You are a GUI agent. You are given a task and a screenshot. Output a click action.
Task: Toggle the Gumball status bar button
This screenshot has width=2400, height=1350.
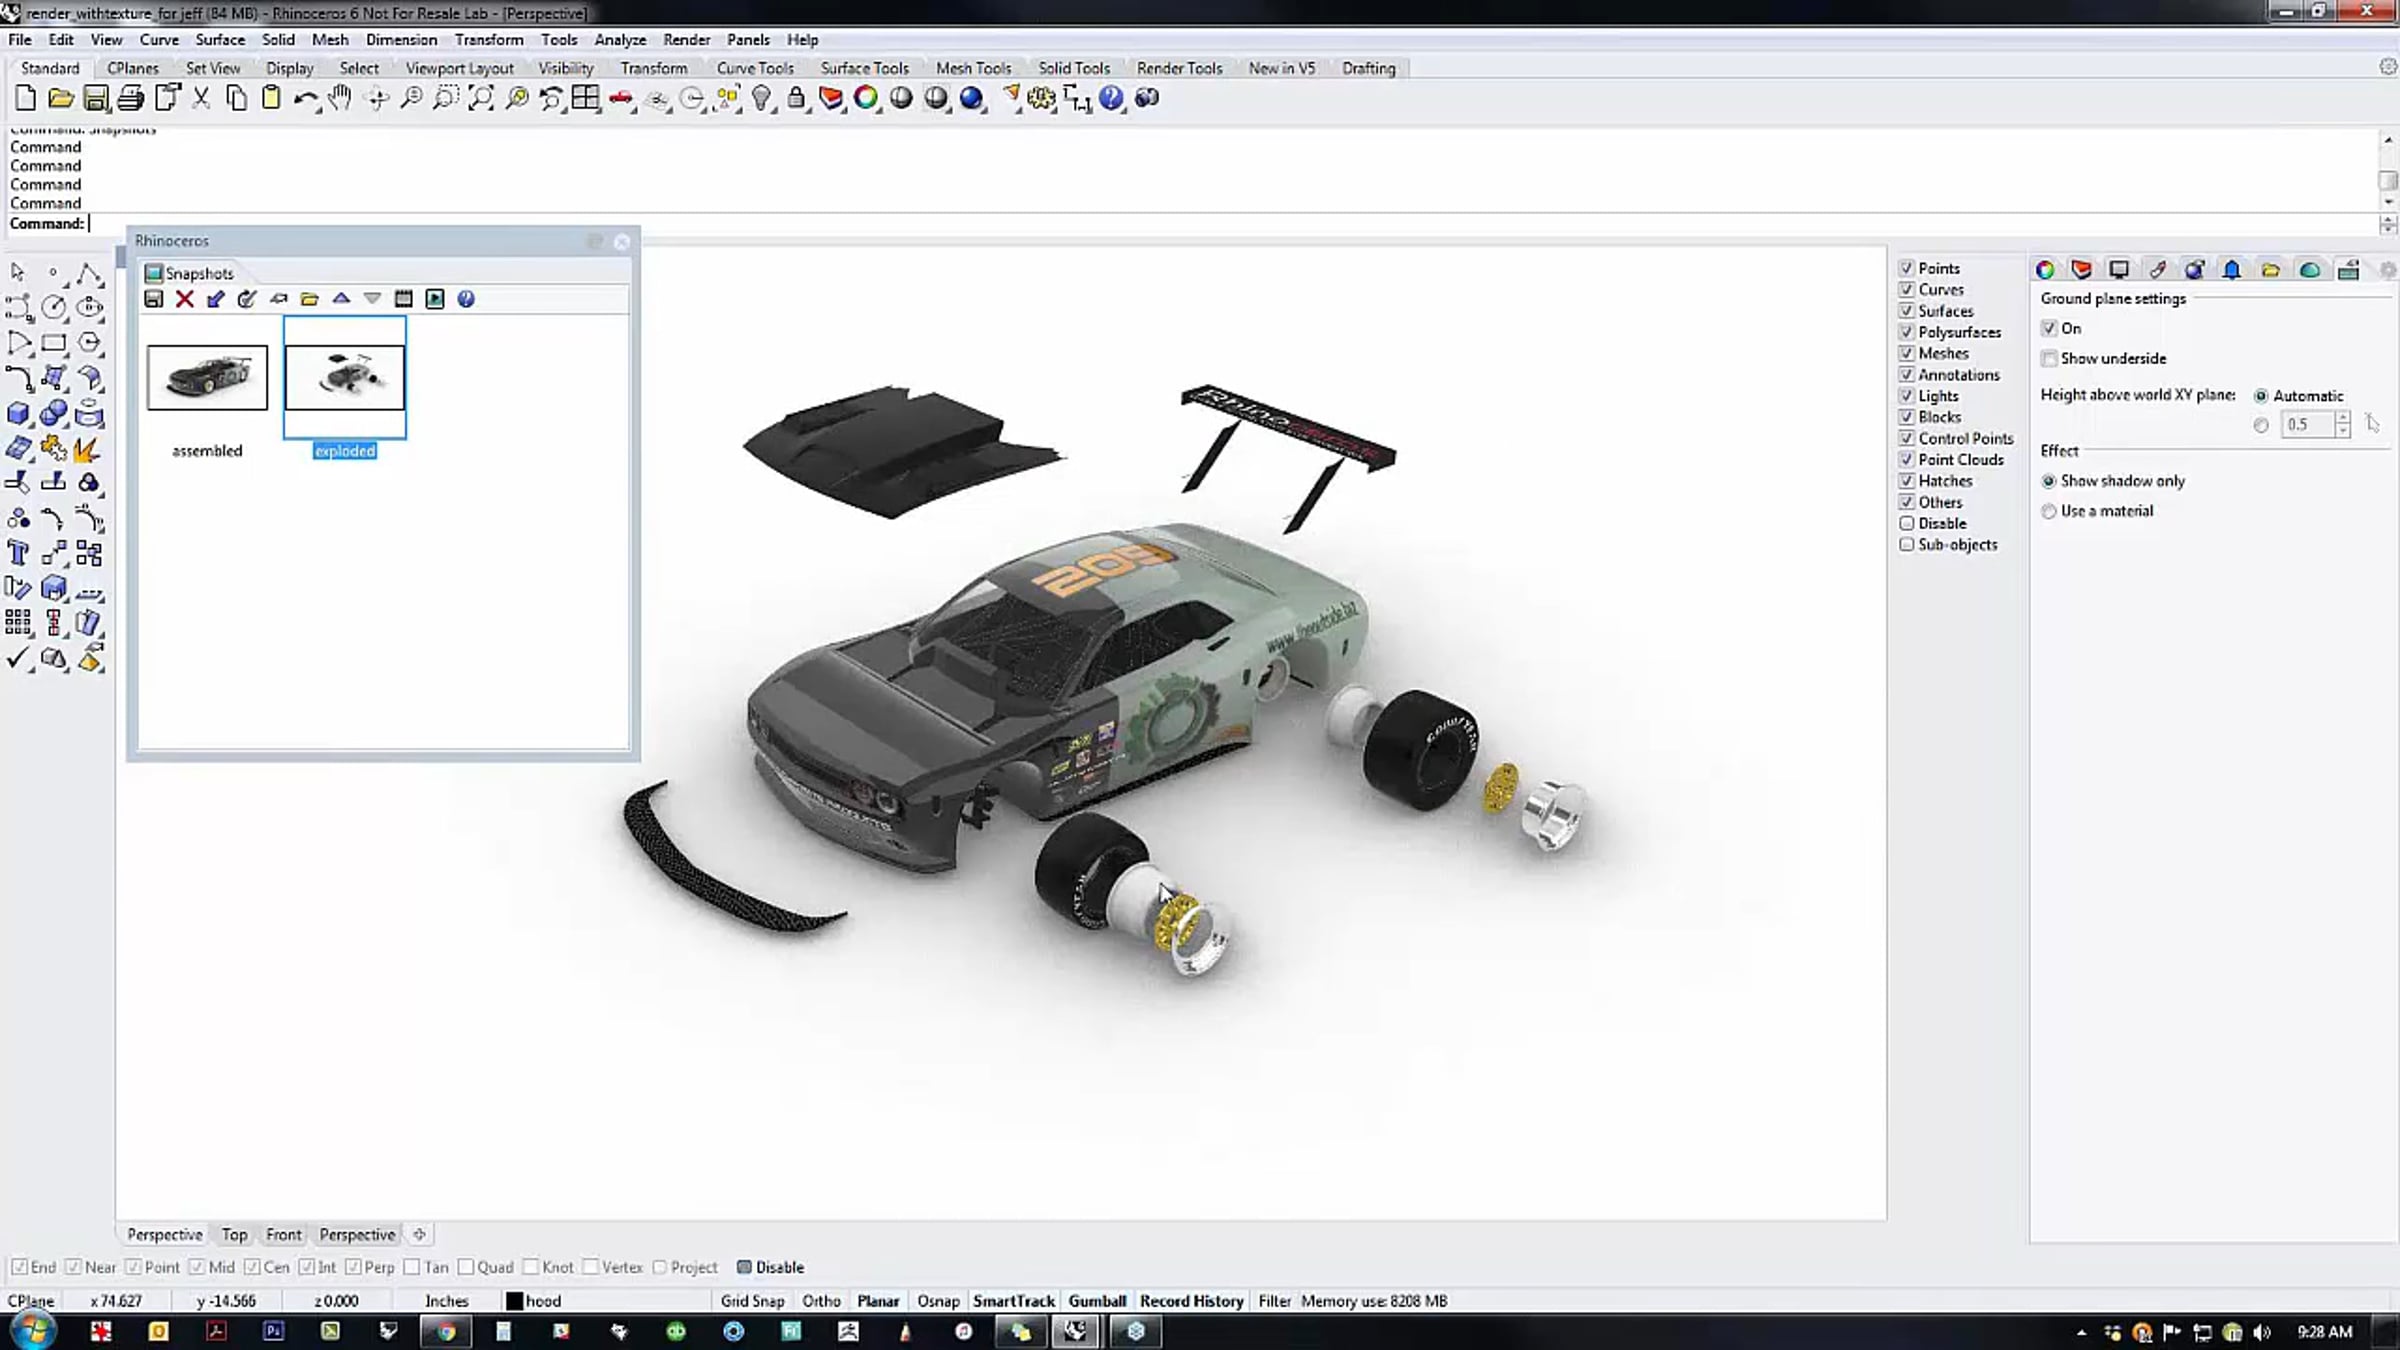(x=1097, y=1300)
